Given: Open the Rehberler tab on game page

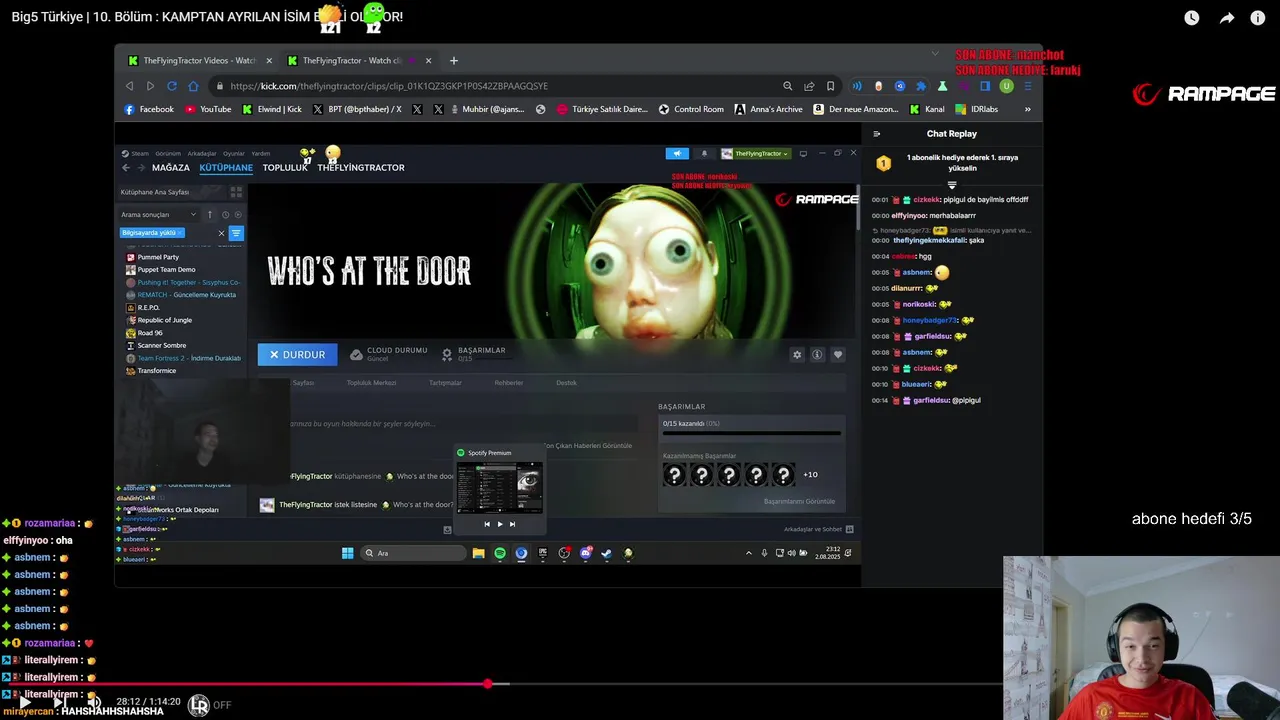Looking at the screenshot, I should [508, 383].
